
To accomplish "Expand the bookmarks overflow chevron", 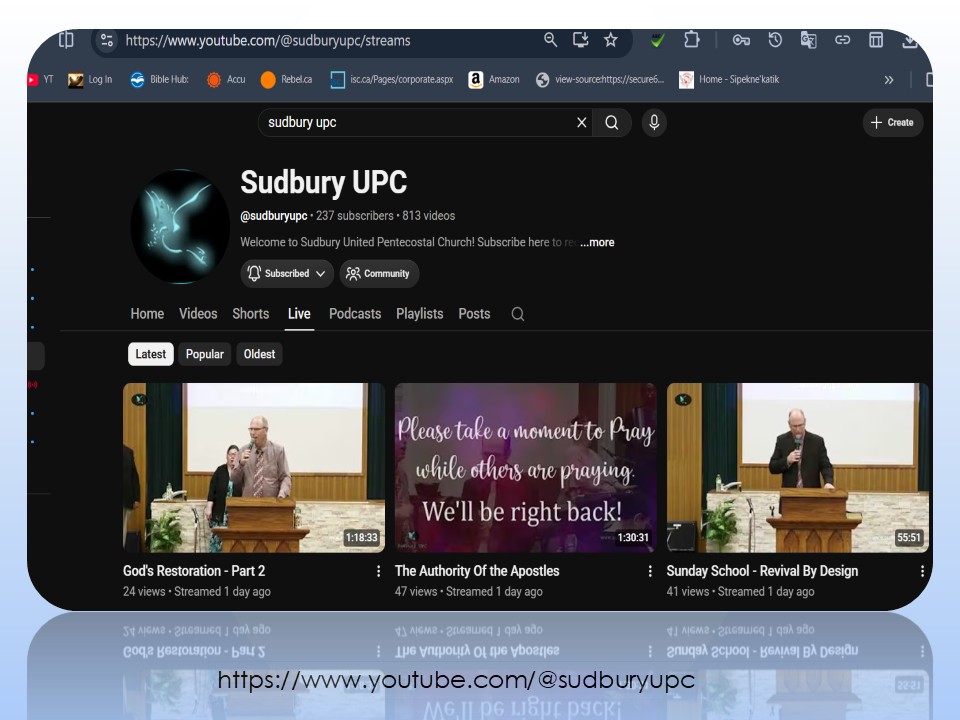I will [x=889, y=80].
